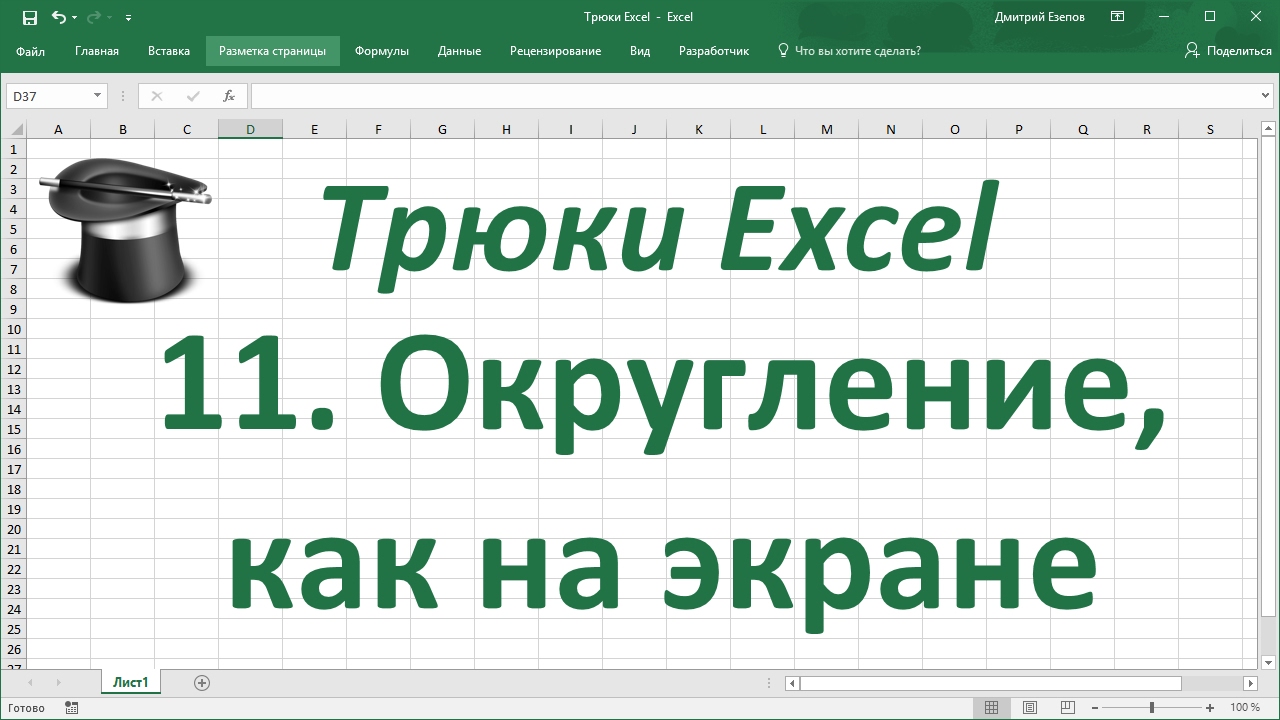Open the Name Box dropdown arrow
1280x720 pixels.
(x=97, y=96)
